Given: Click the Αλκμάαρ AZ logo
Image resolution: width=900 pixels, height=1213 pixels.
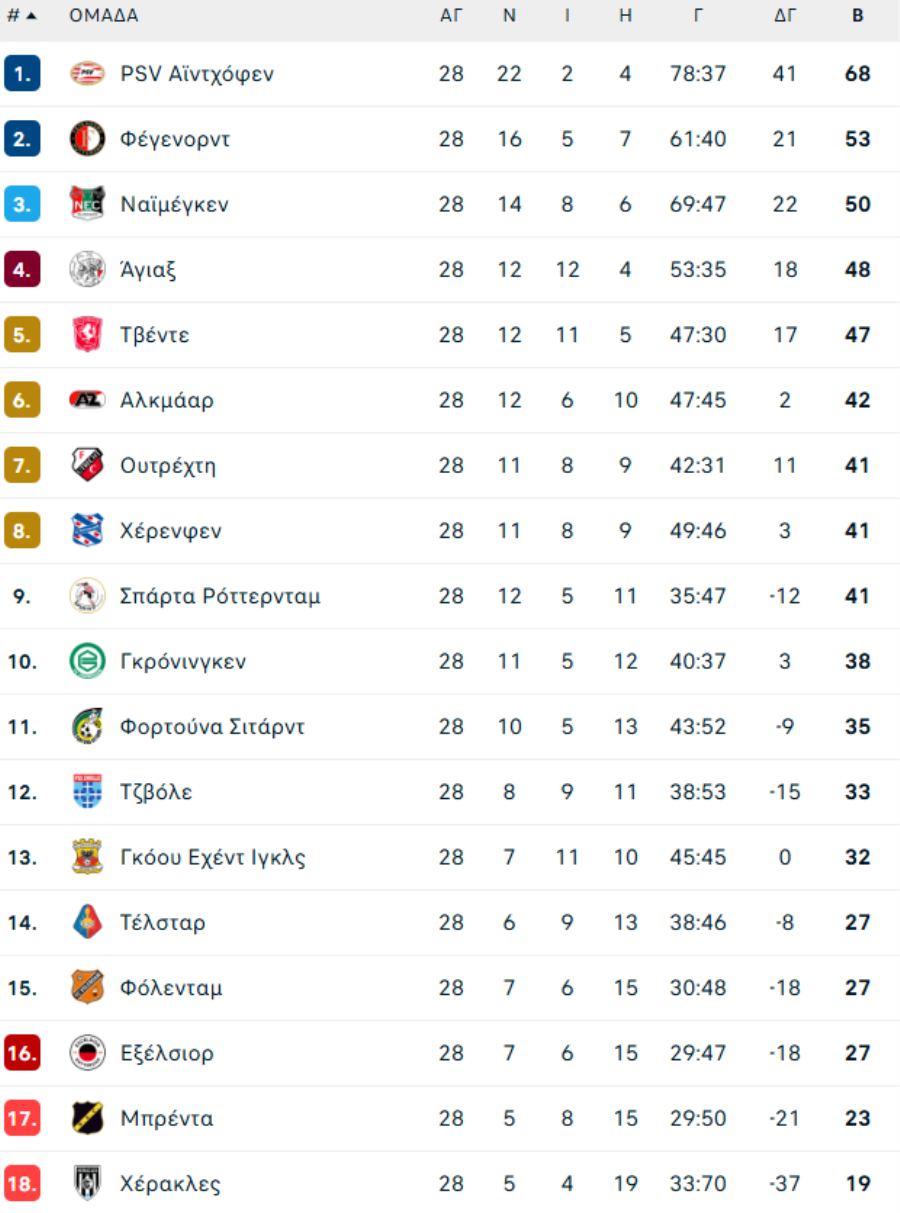Looking at the screenshot, I should (x=87, y=400).
